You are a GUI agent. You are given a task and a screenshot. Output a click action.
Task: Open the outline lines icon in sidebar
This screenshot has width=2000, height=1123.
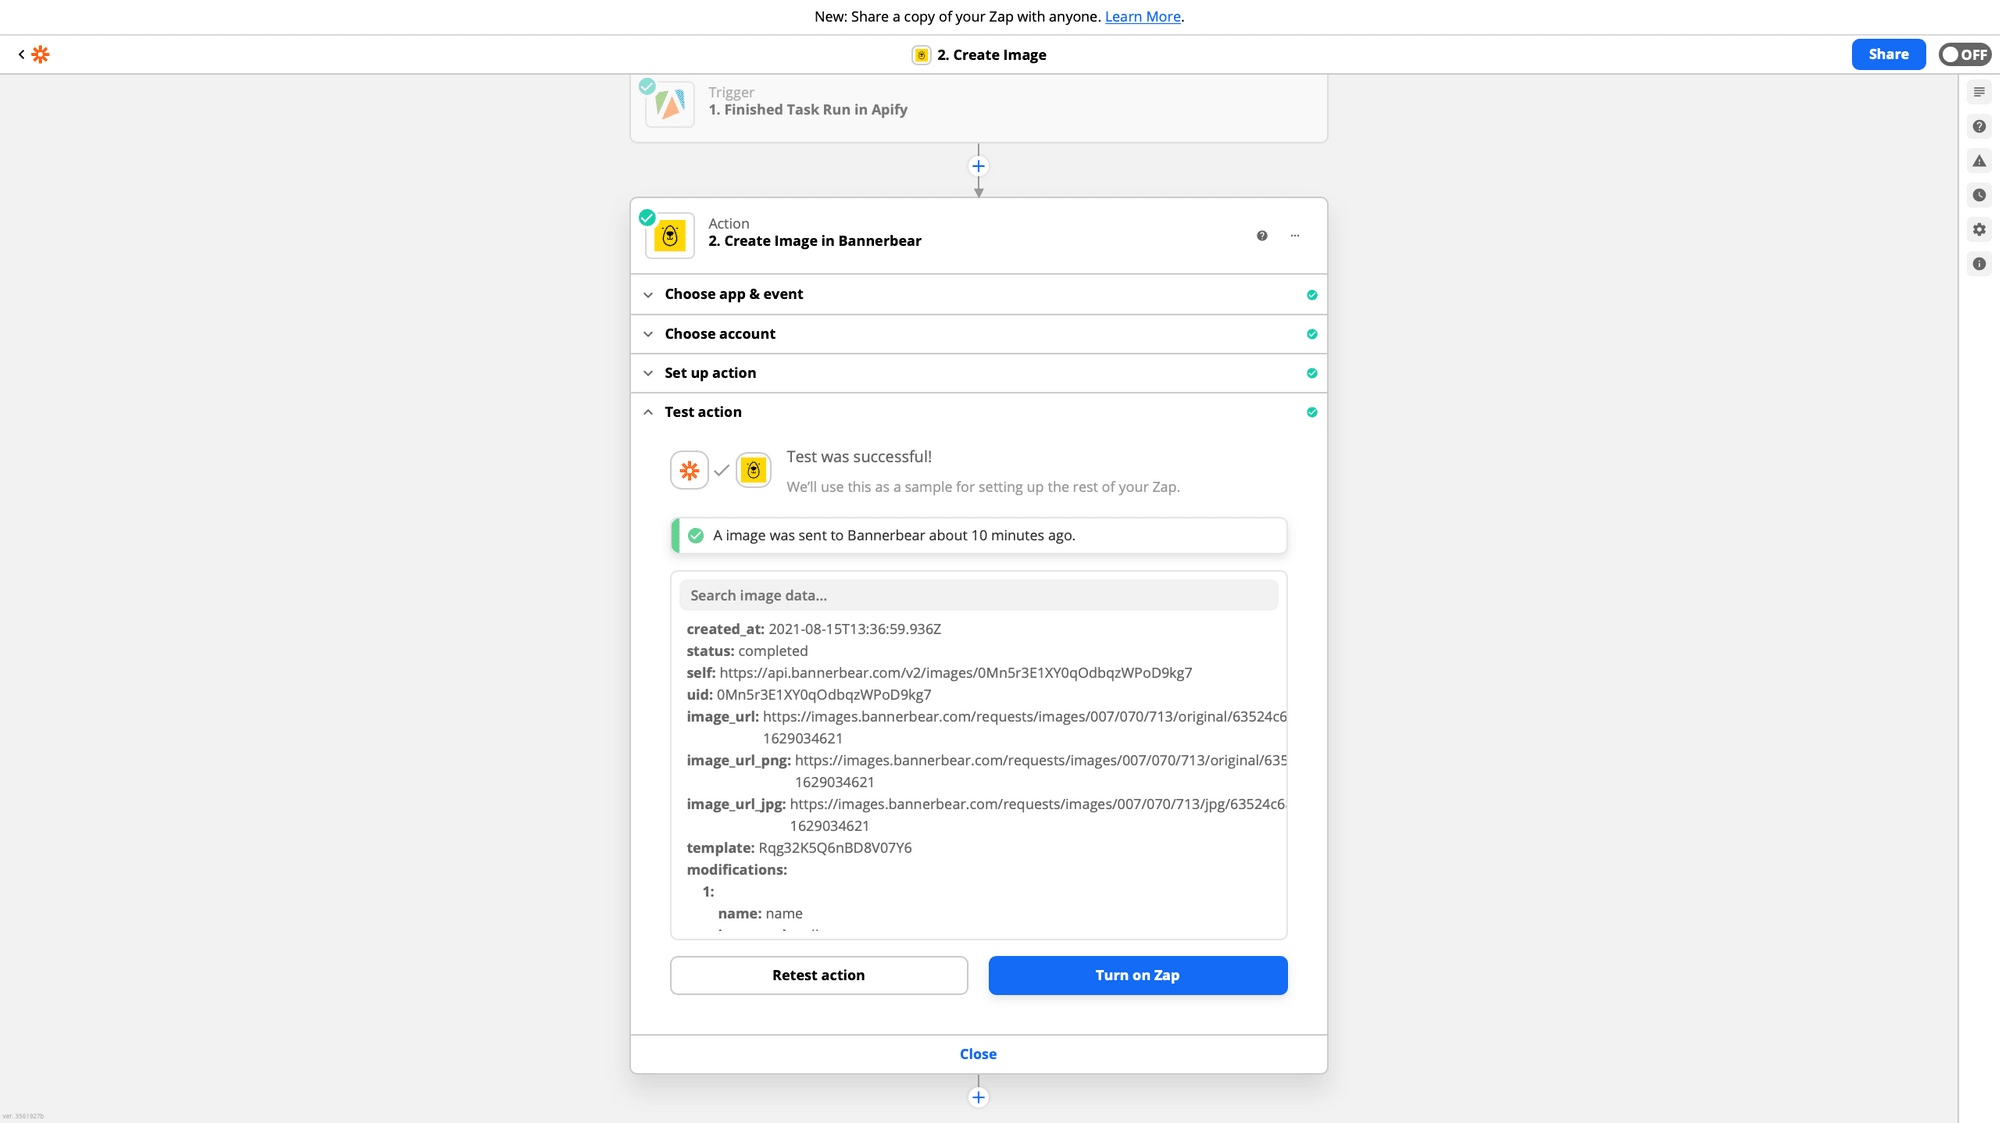(x=1979, y=92)
